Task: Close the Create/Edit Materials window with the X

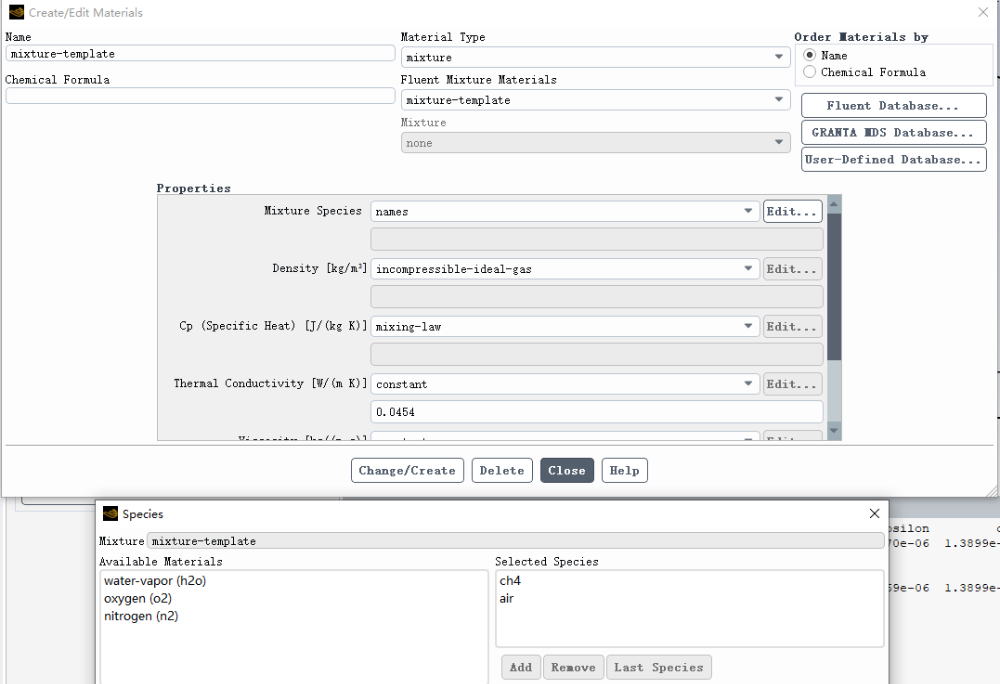Action: click(983, 12)
